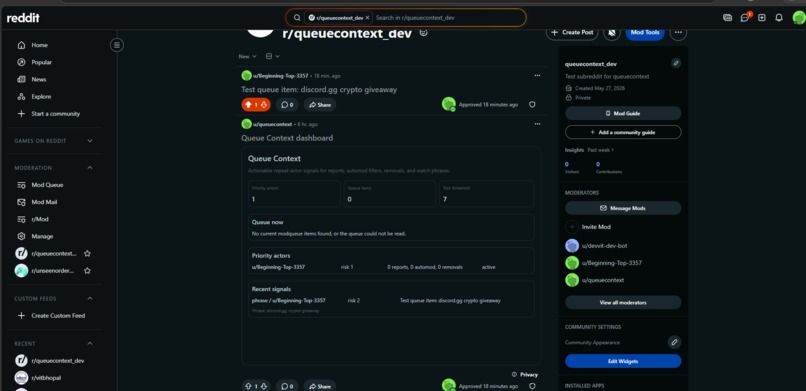
Task: Open comments on Queue Context dashboard post
Action: coord(287,386)
